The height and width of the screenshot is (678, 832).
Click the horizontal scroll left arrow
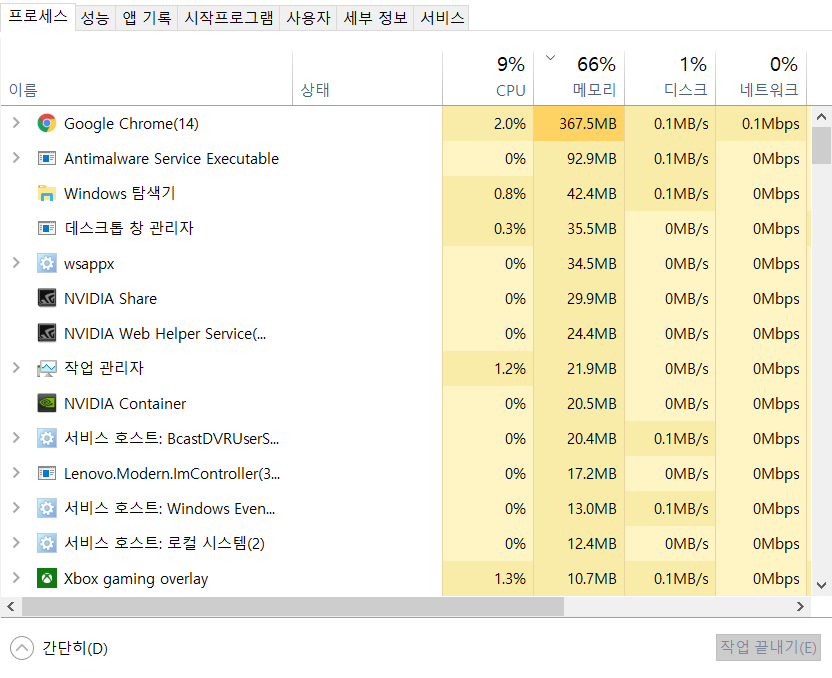coord(11,606)
